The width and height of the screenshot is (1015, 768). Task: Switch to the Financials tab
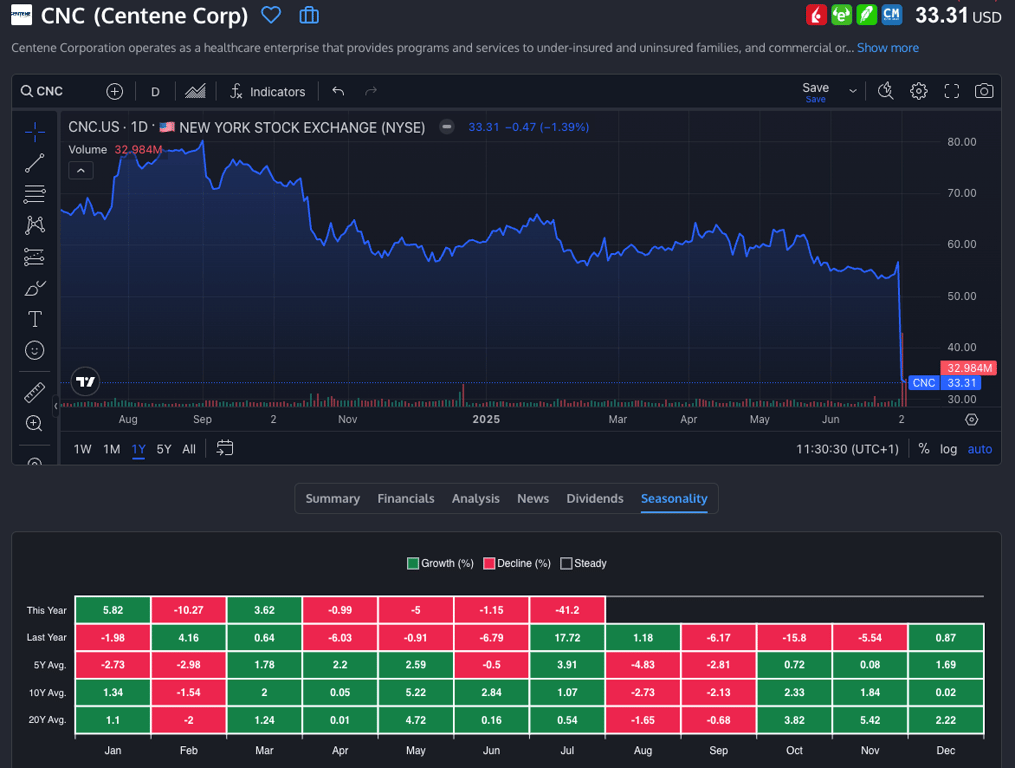click(406, 498)
